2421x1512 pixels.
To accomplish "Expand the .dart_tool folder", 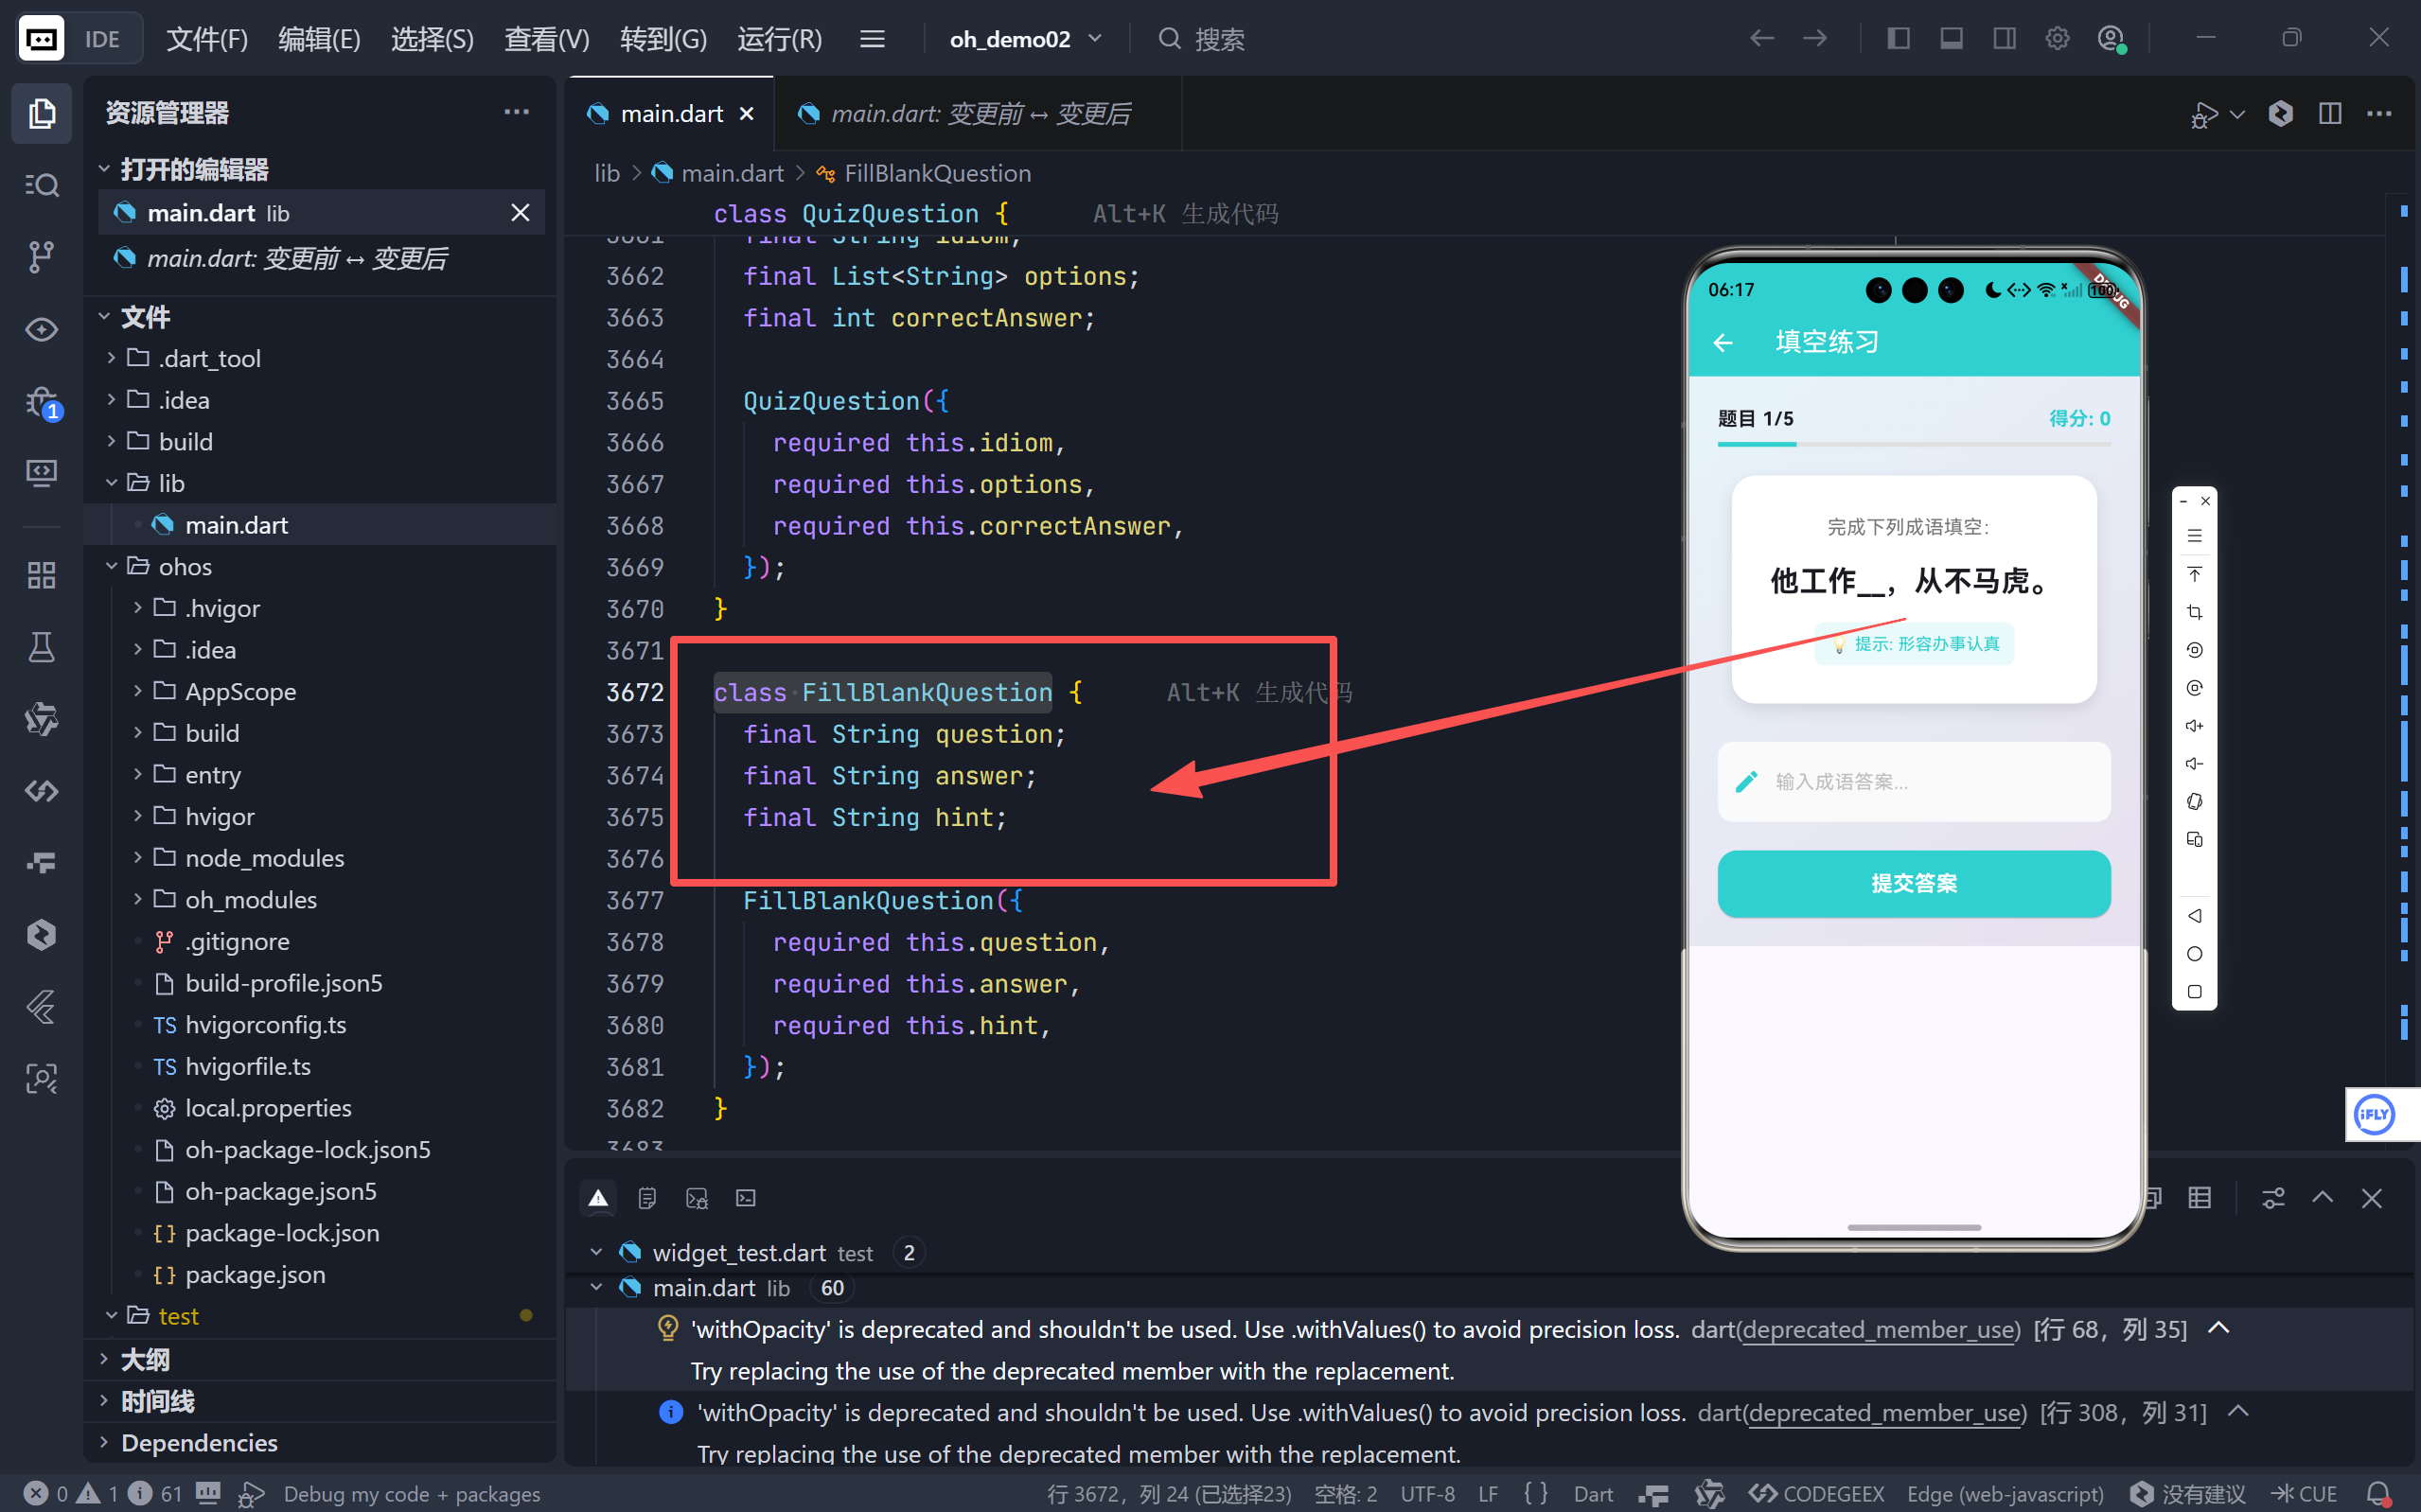I will point(210,358).
